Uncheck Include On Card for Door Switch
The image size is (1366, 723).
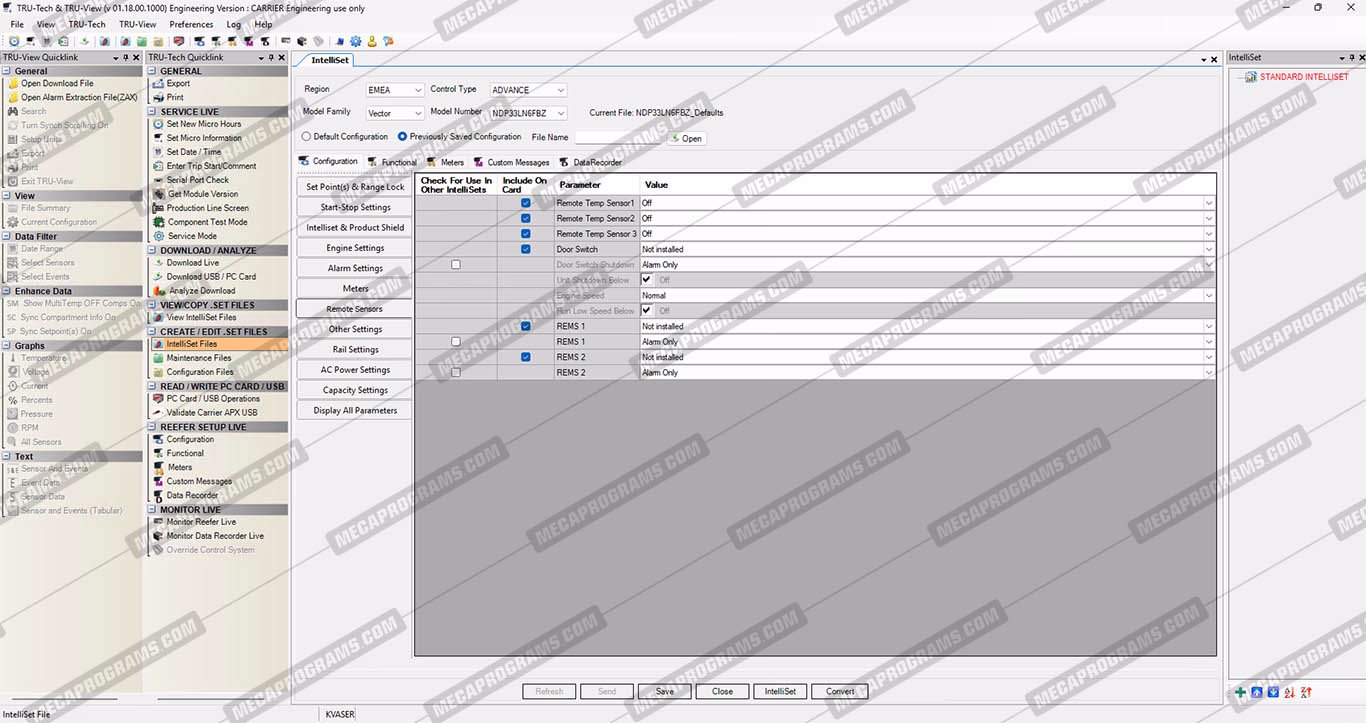click(526, 249)
